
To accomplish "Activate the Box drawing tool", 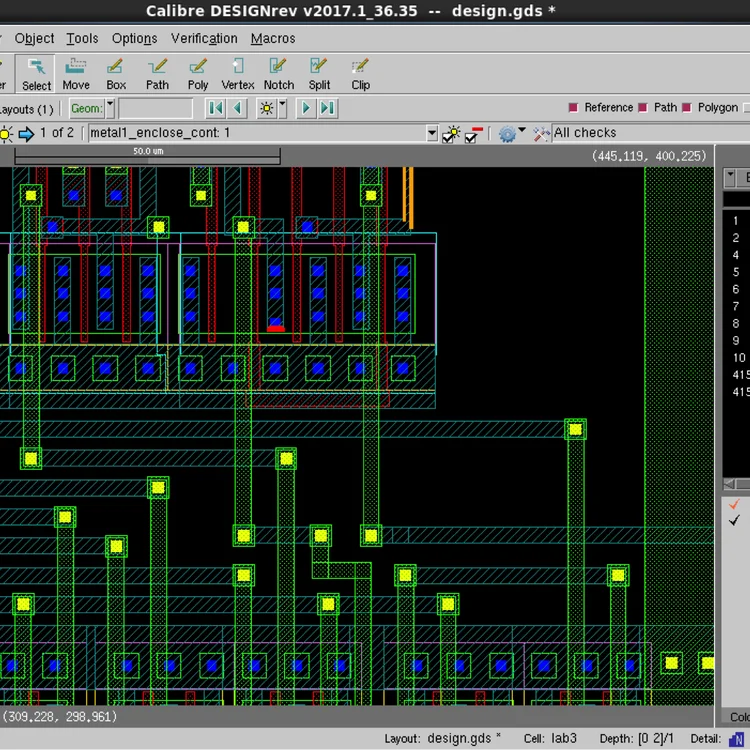I will click(x=116, y=74).
